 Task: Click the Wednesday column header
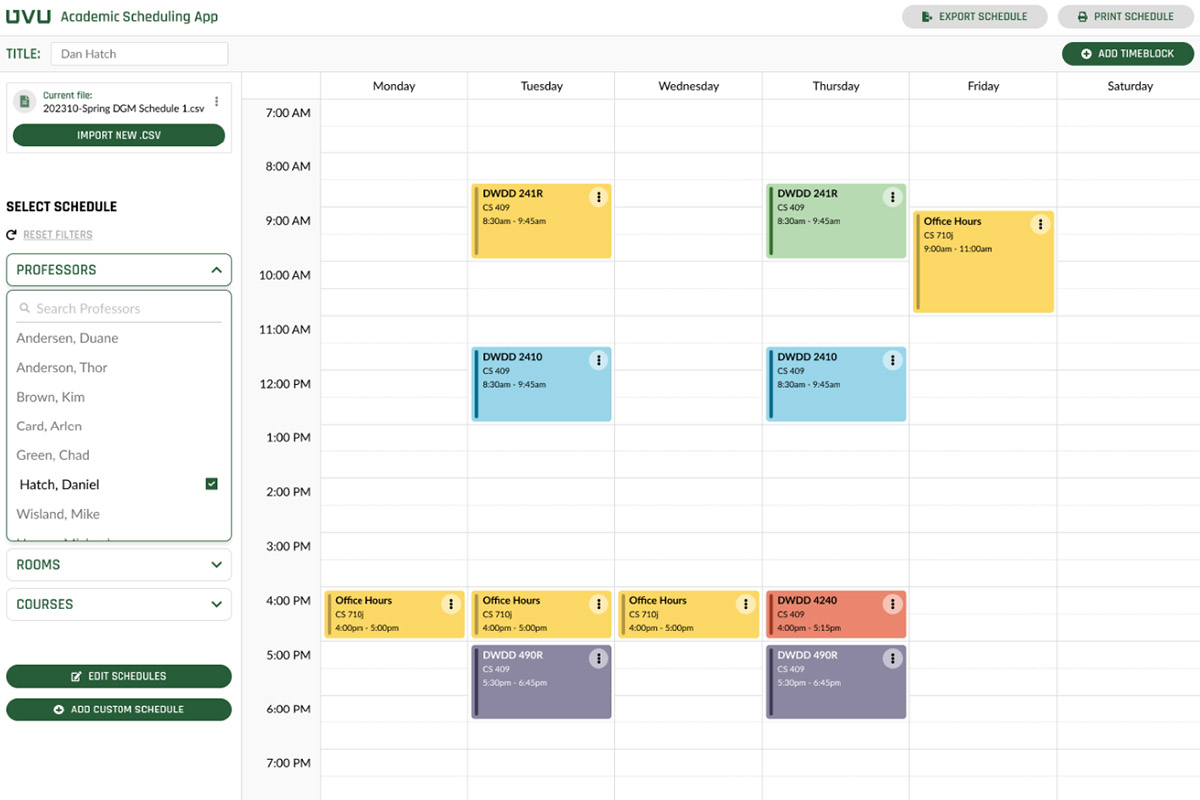coord(688,86)
